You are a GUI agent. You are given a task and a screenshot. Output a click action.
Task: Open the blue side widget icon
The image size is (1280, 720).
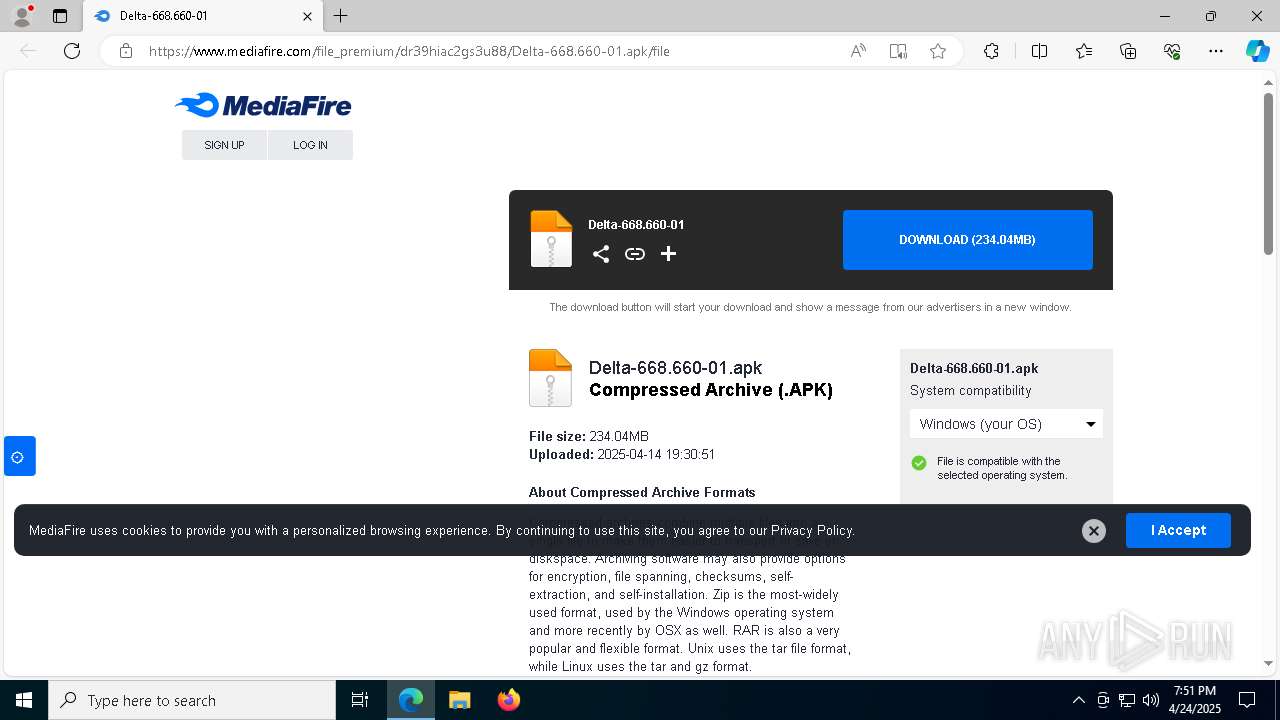[19, 456]
